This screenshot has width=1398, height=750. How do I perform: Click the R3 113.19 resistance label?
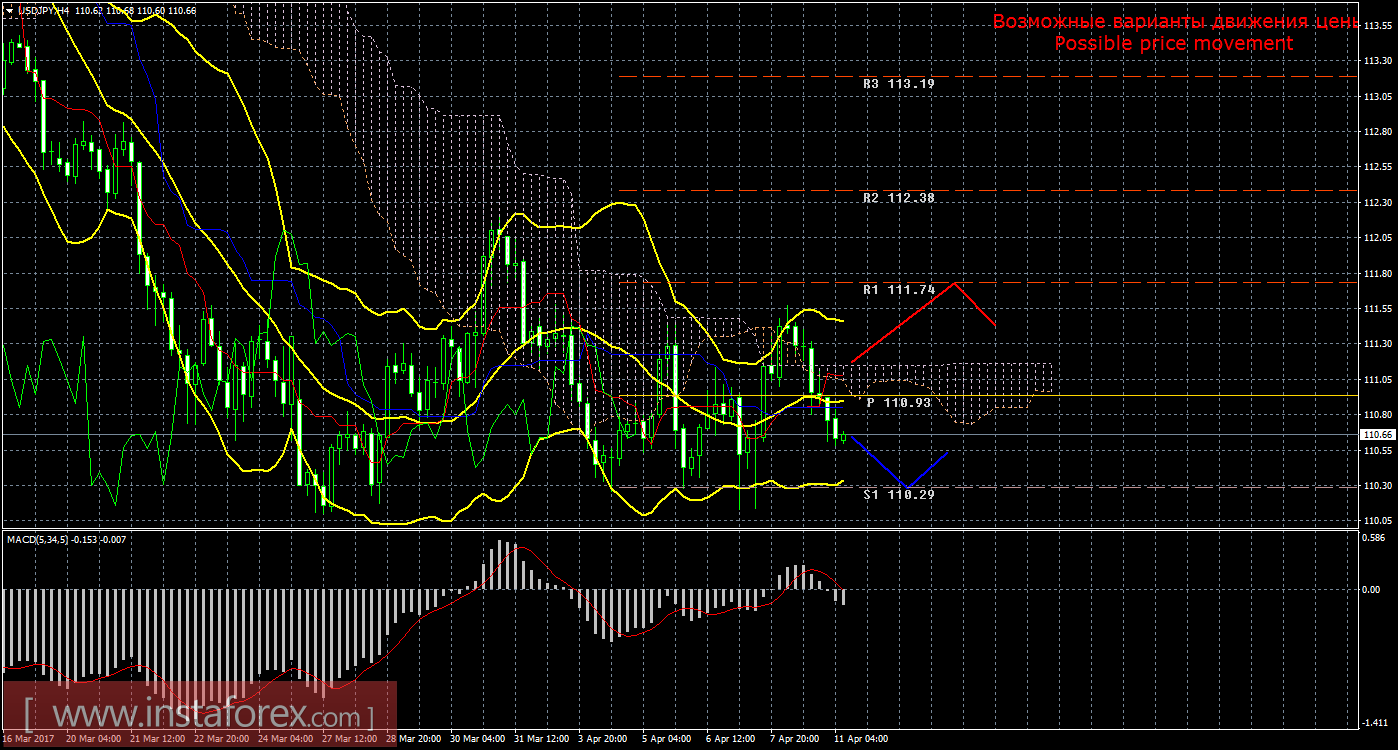pyautogui.click(x=898, y=84)
